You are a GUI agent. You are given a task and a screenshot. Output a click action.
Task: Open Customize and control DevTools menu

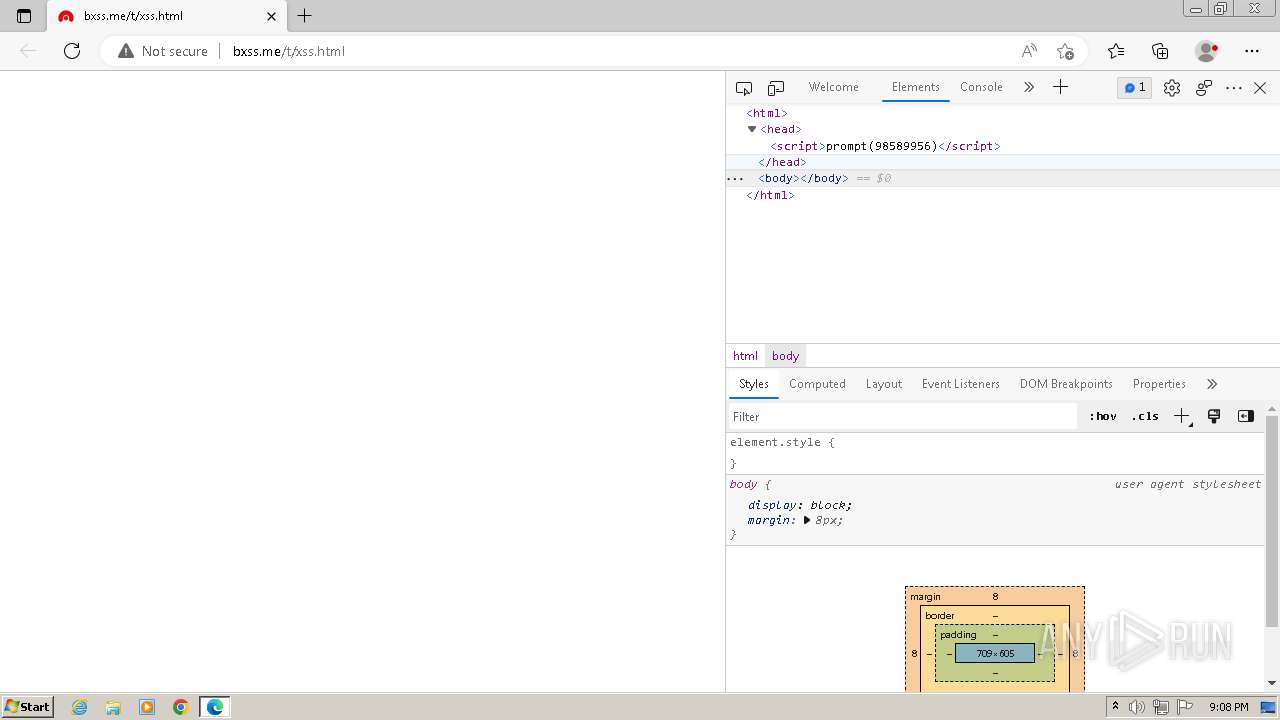pos(1234,88)
